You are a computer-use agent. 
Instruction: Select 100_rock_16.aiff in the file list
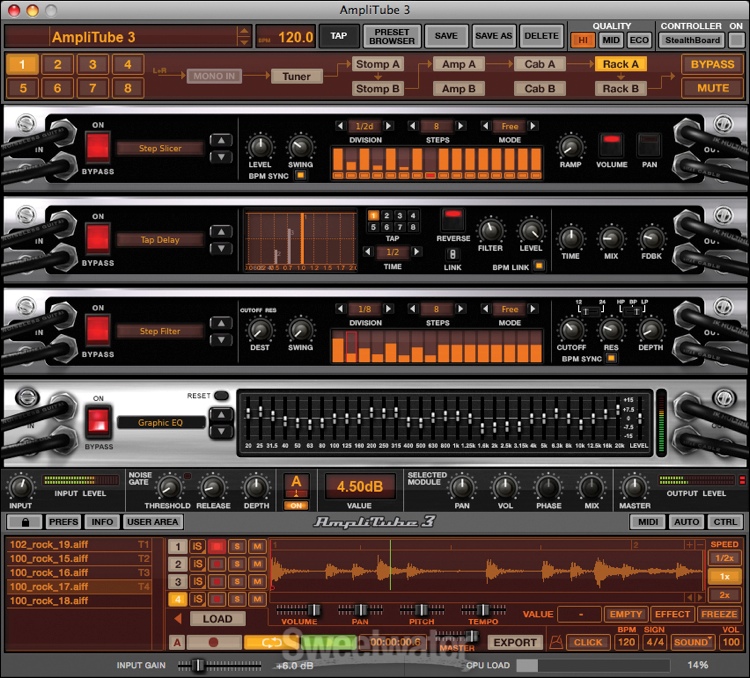[x=50, y=573]
